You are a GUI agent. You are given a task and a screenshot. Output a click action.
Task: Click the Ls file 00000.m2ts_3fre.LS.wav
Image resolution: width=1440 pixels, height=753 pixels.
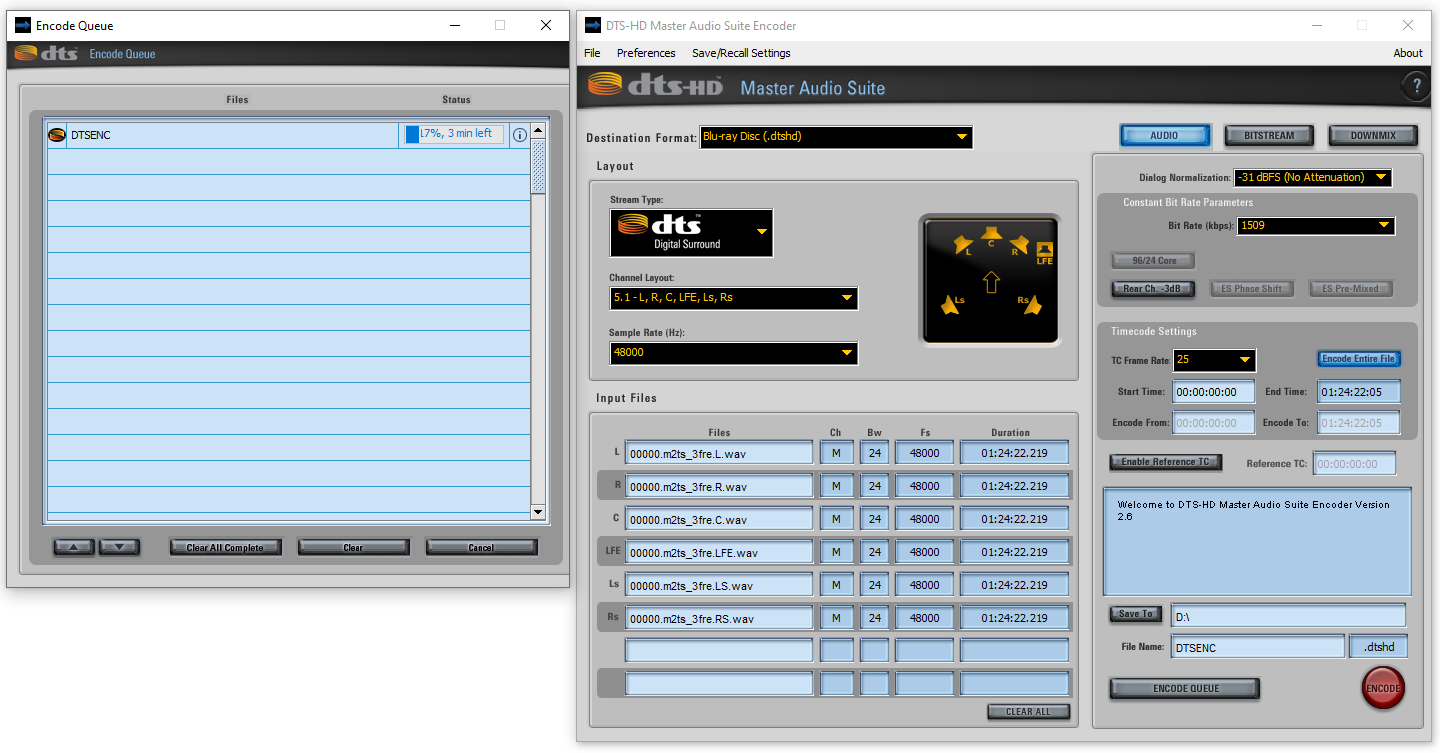719,585
